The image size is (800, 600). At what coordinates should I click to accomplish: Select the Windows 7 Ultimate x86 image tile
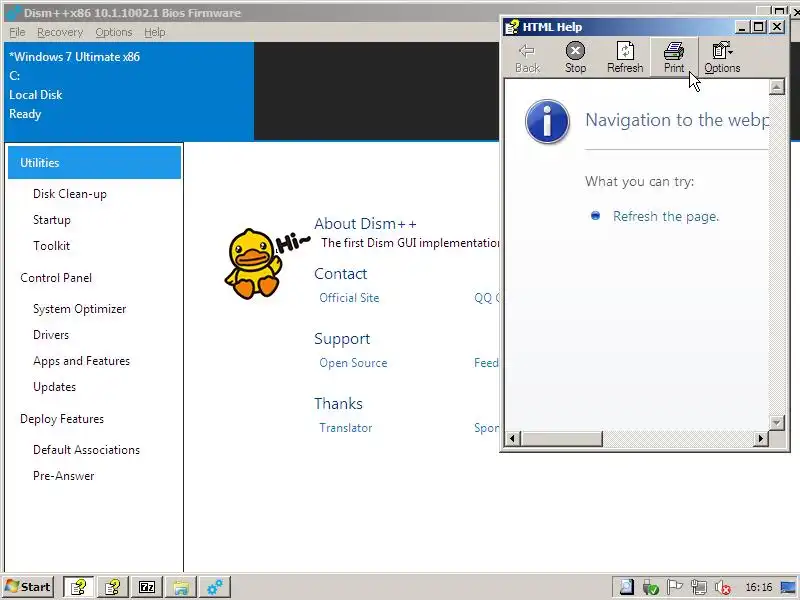129,92
